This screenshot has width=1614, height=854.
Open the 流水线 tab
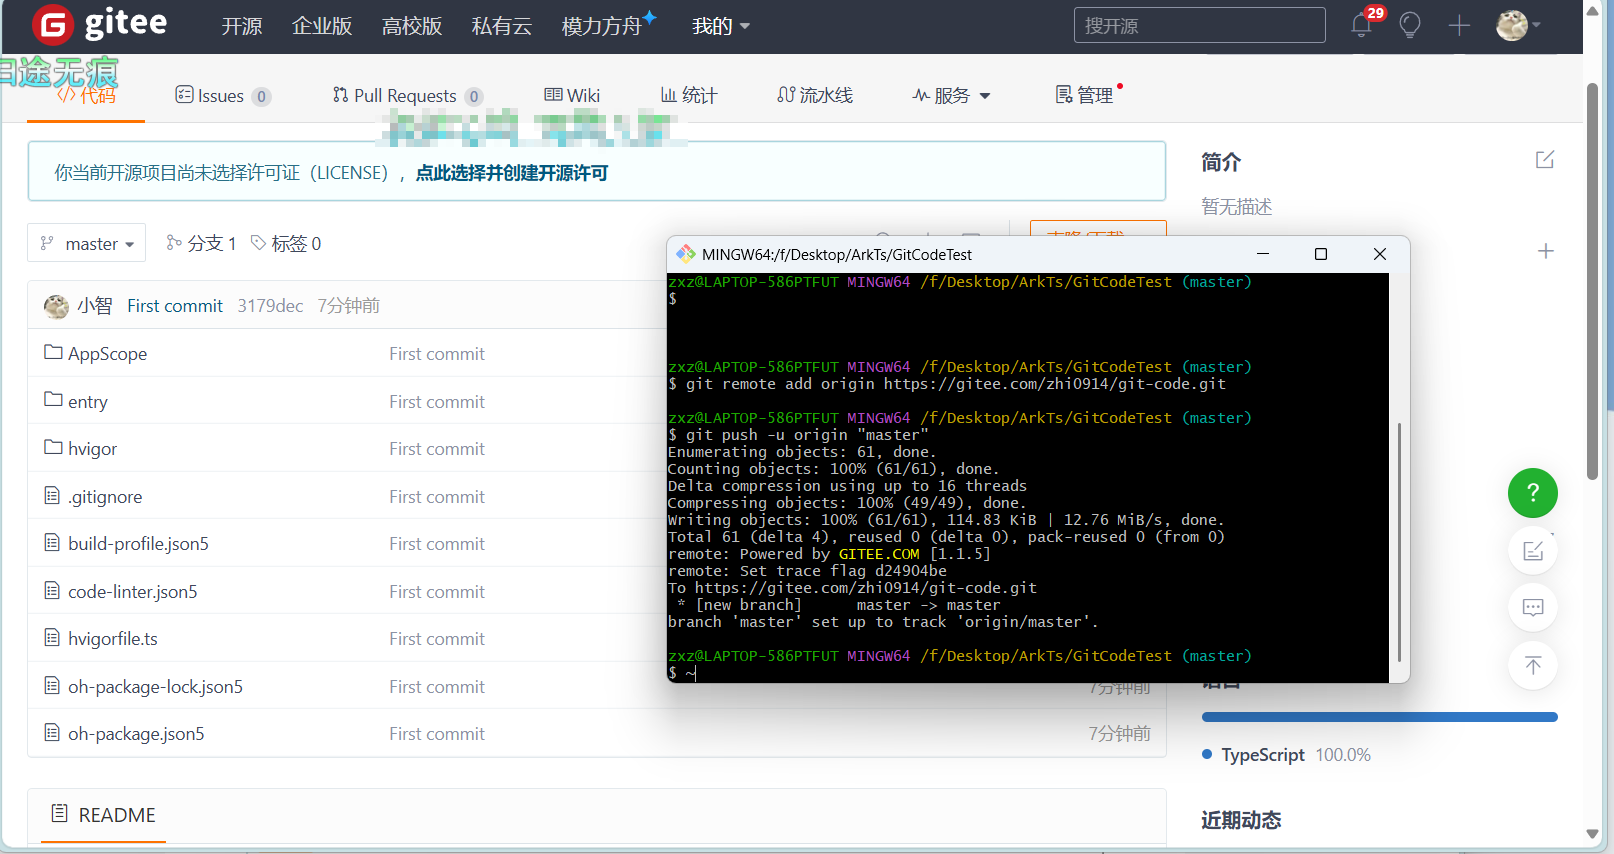point(815,95)
